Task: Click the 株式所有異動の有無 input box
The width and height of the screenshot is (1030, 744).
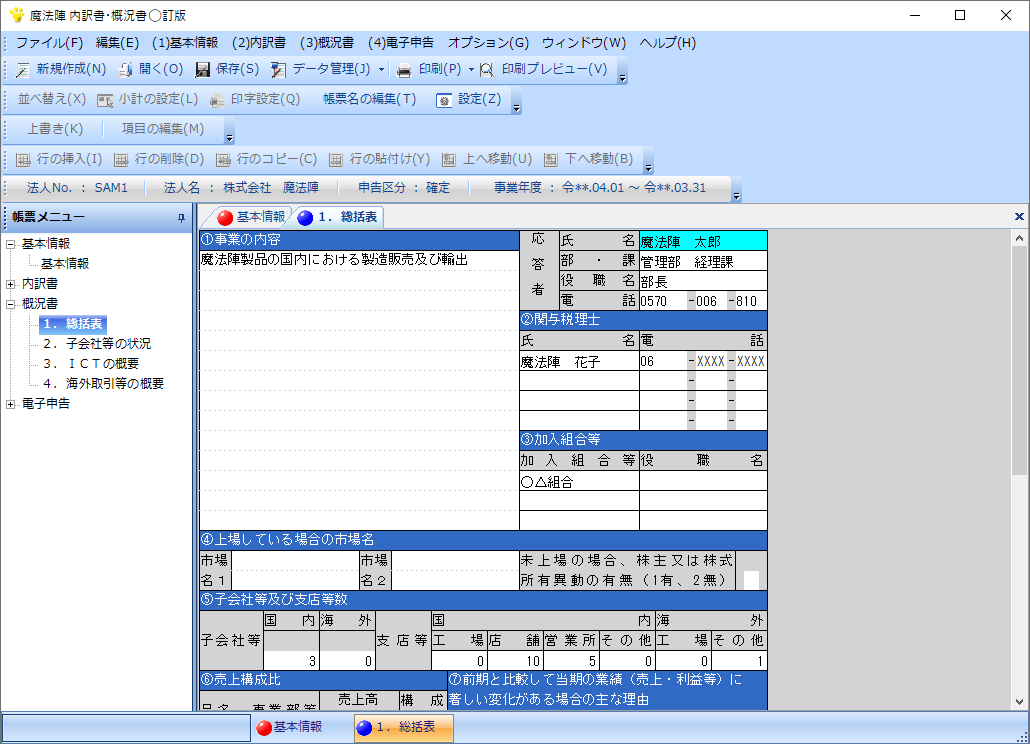Action: (751, 579)
